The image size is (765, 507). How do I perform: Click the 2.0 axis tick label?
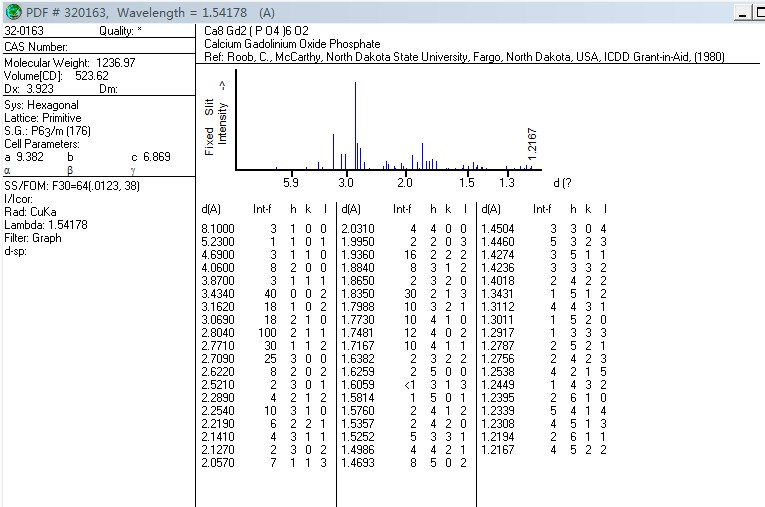tap(404, 183)
